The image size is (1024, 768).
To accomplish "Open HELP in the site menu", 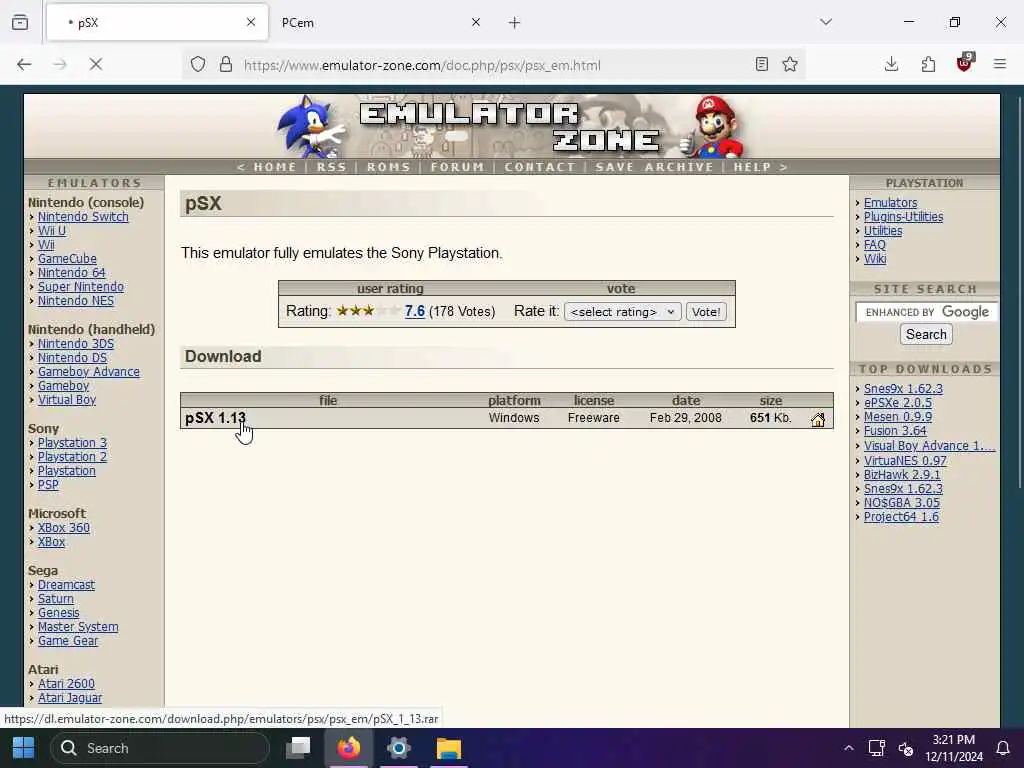I will pyautogui.click(x=752, y=167).
